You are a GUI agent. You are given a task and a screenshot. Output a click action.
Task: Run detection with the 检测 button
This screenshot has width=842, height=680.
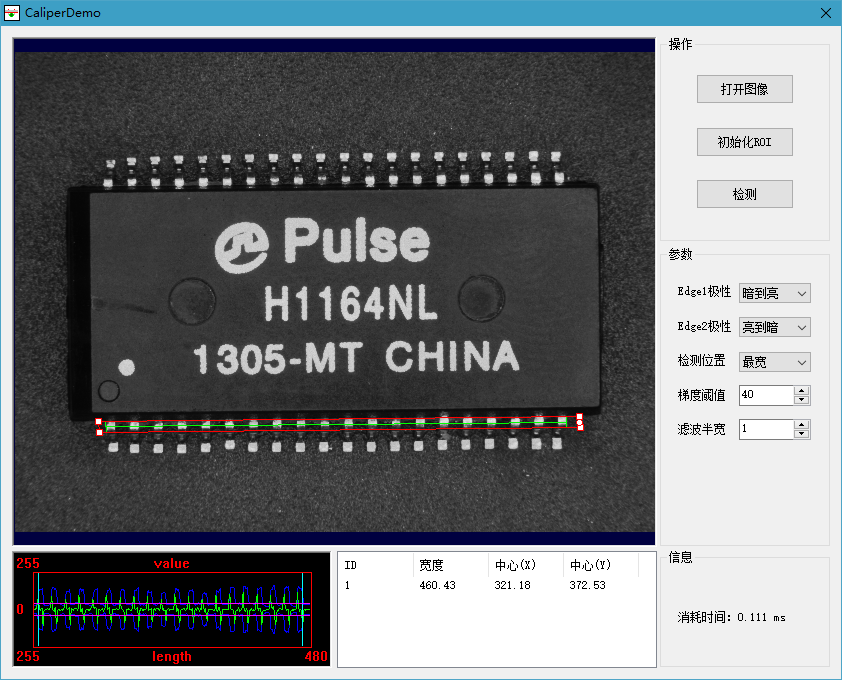click(745, 194)
